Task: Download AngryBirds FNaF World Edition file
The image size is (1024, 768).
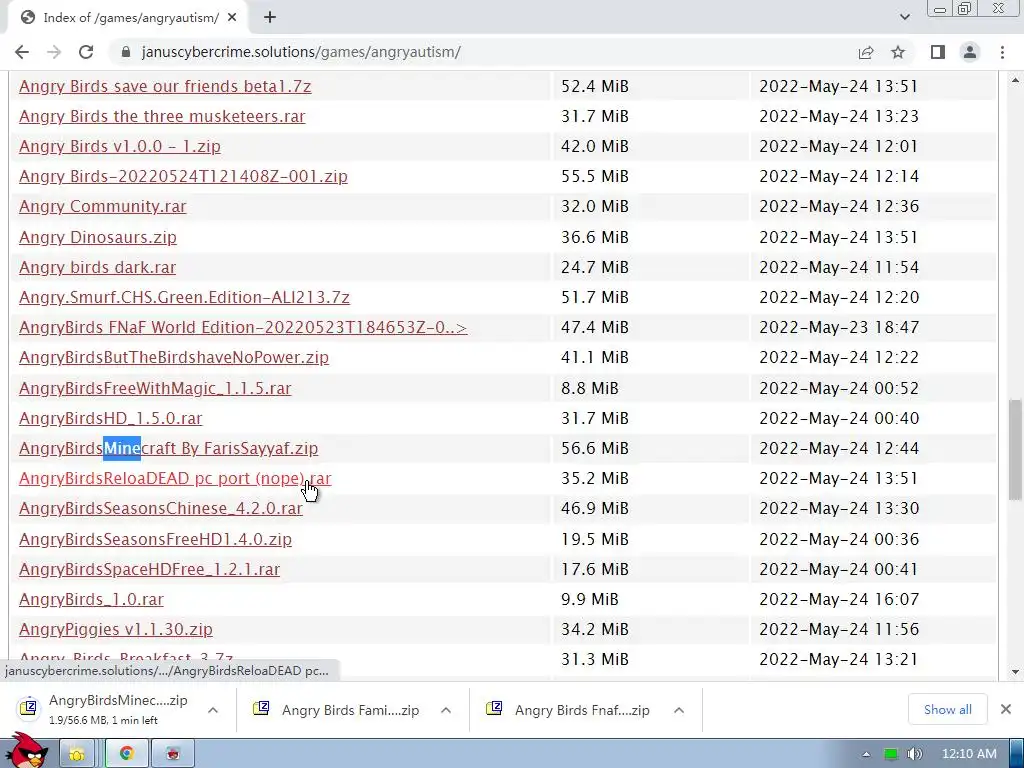Action: [x=243, y=327]
